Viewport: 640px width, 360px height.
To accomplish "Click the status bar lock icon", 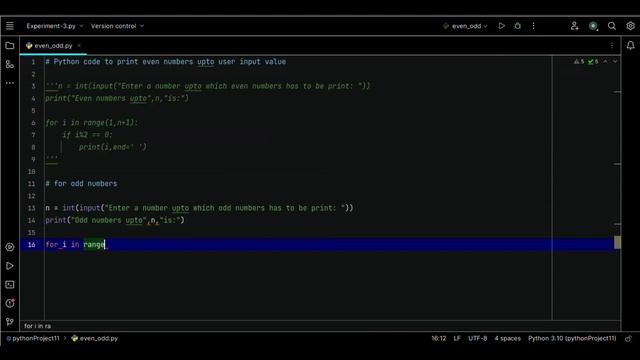I will point(628,338).
